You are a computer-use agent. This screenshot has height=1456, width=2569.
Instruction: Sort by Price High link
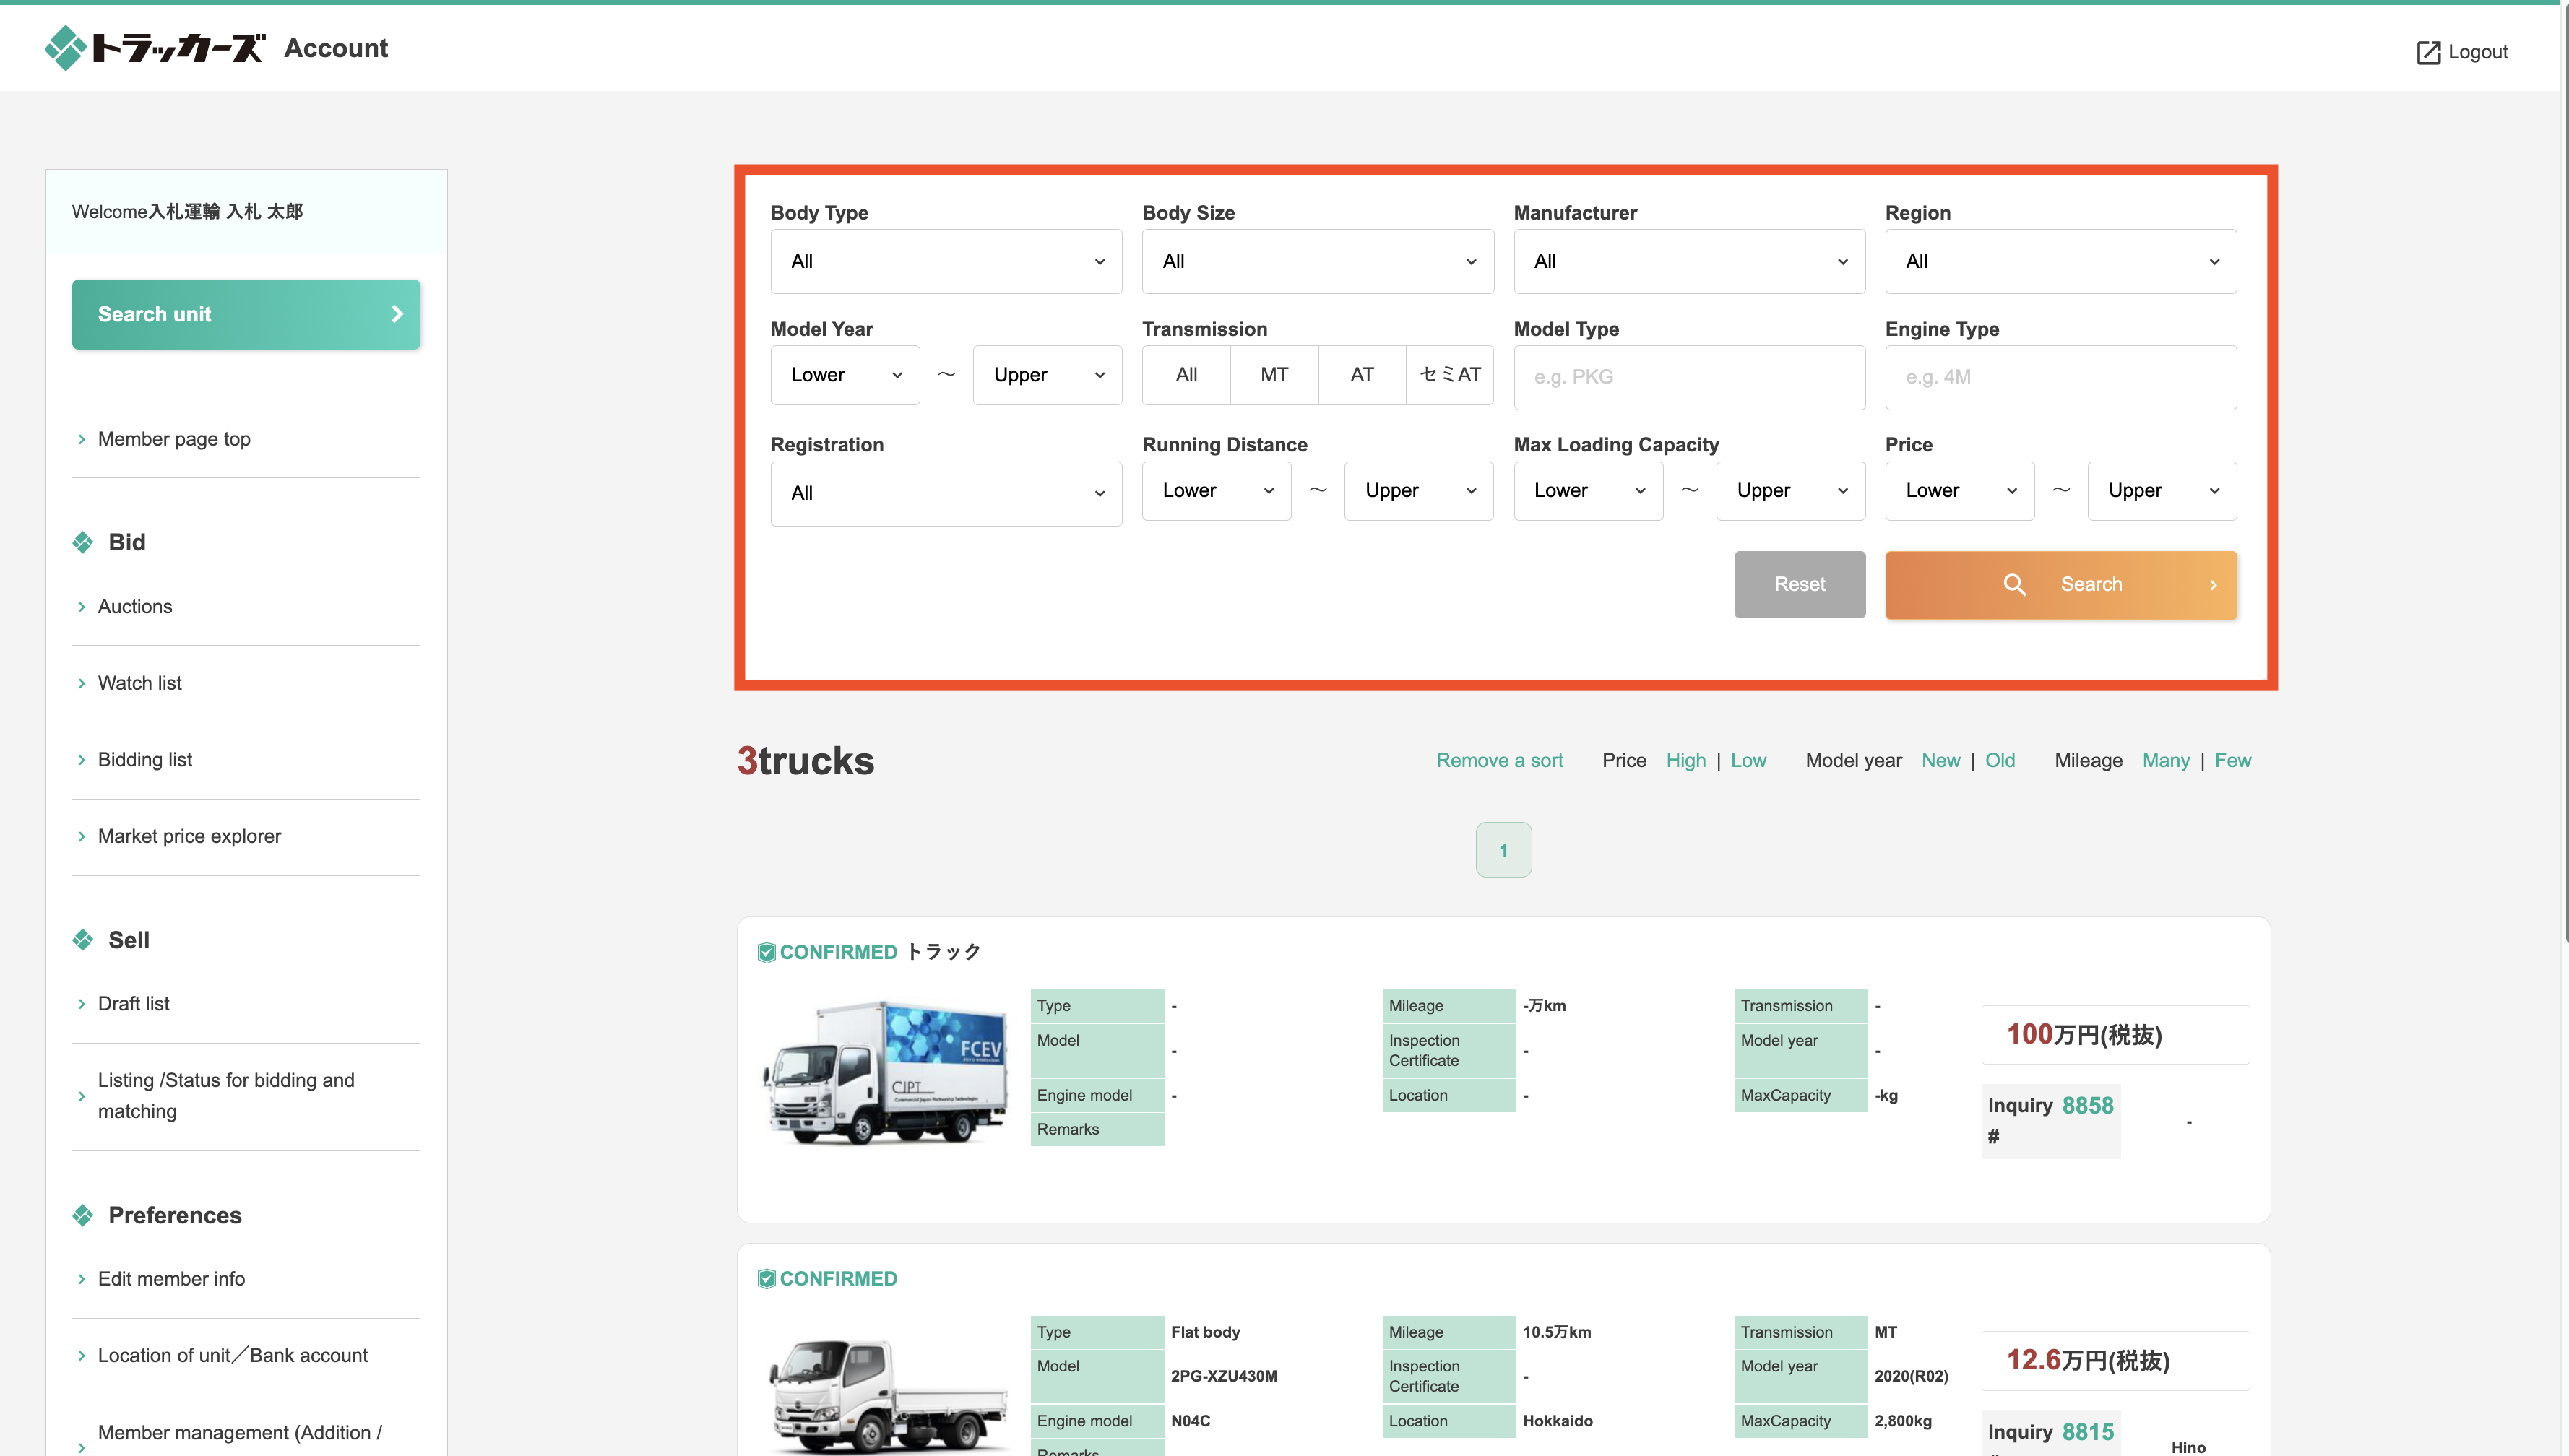click(1685, 760)
